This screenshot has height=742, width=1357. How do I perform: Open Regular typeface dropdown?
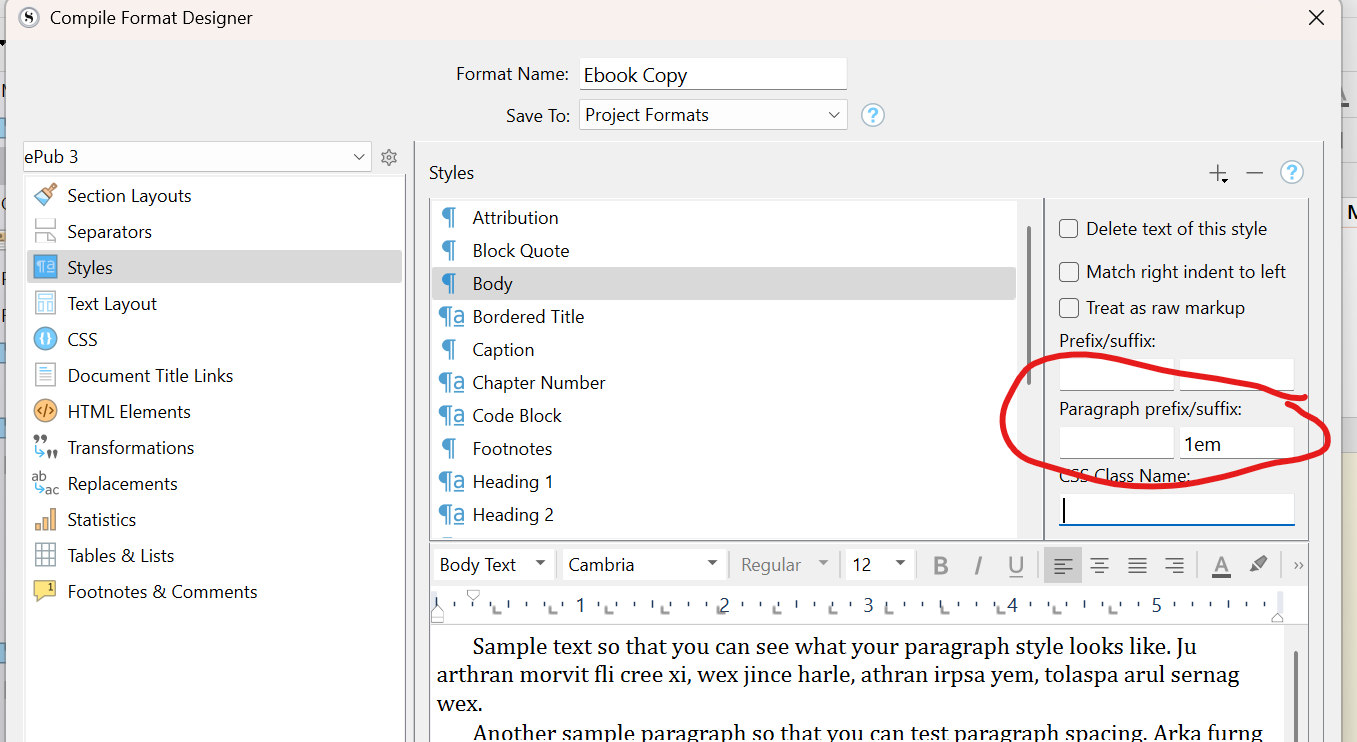pos(785,565)
